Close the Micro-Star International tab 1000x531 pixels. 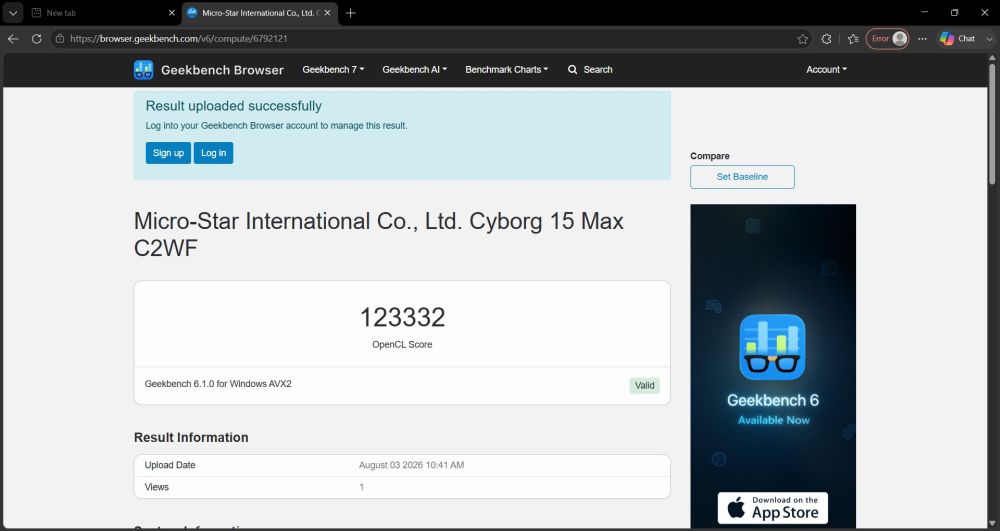pyautogui.click(x=327, y=13)
